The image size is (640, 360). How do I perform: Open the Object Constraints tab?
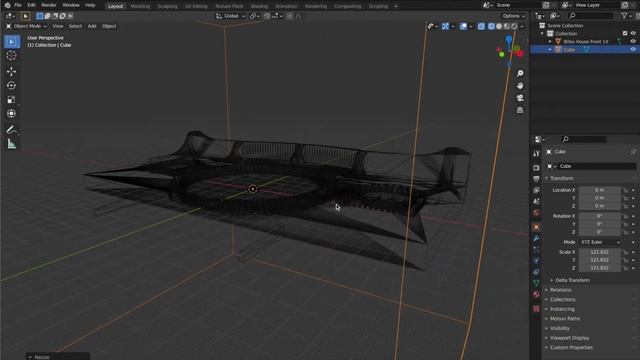tap(536, 272)
